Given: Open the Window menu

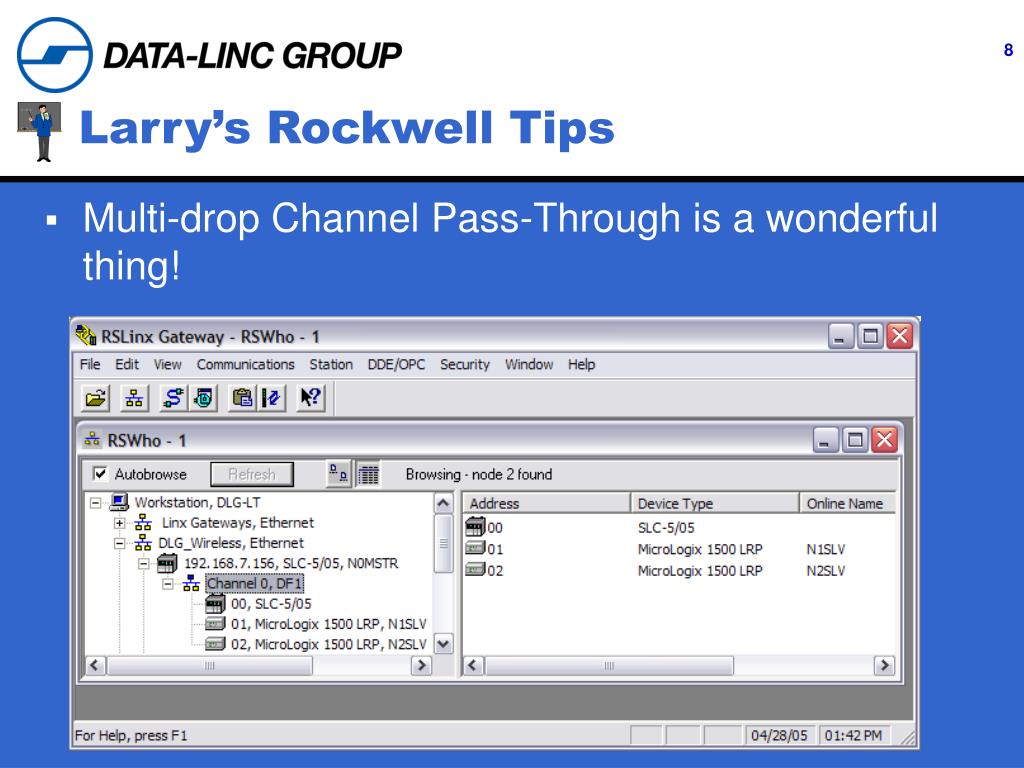Looking at the screenshot, I should [x=529, y=364].
